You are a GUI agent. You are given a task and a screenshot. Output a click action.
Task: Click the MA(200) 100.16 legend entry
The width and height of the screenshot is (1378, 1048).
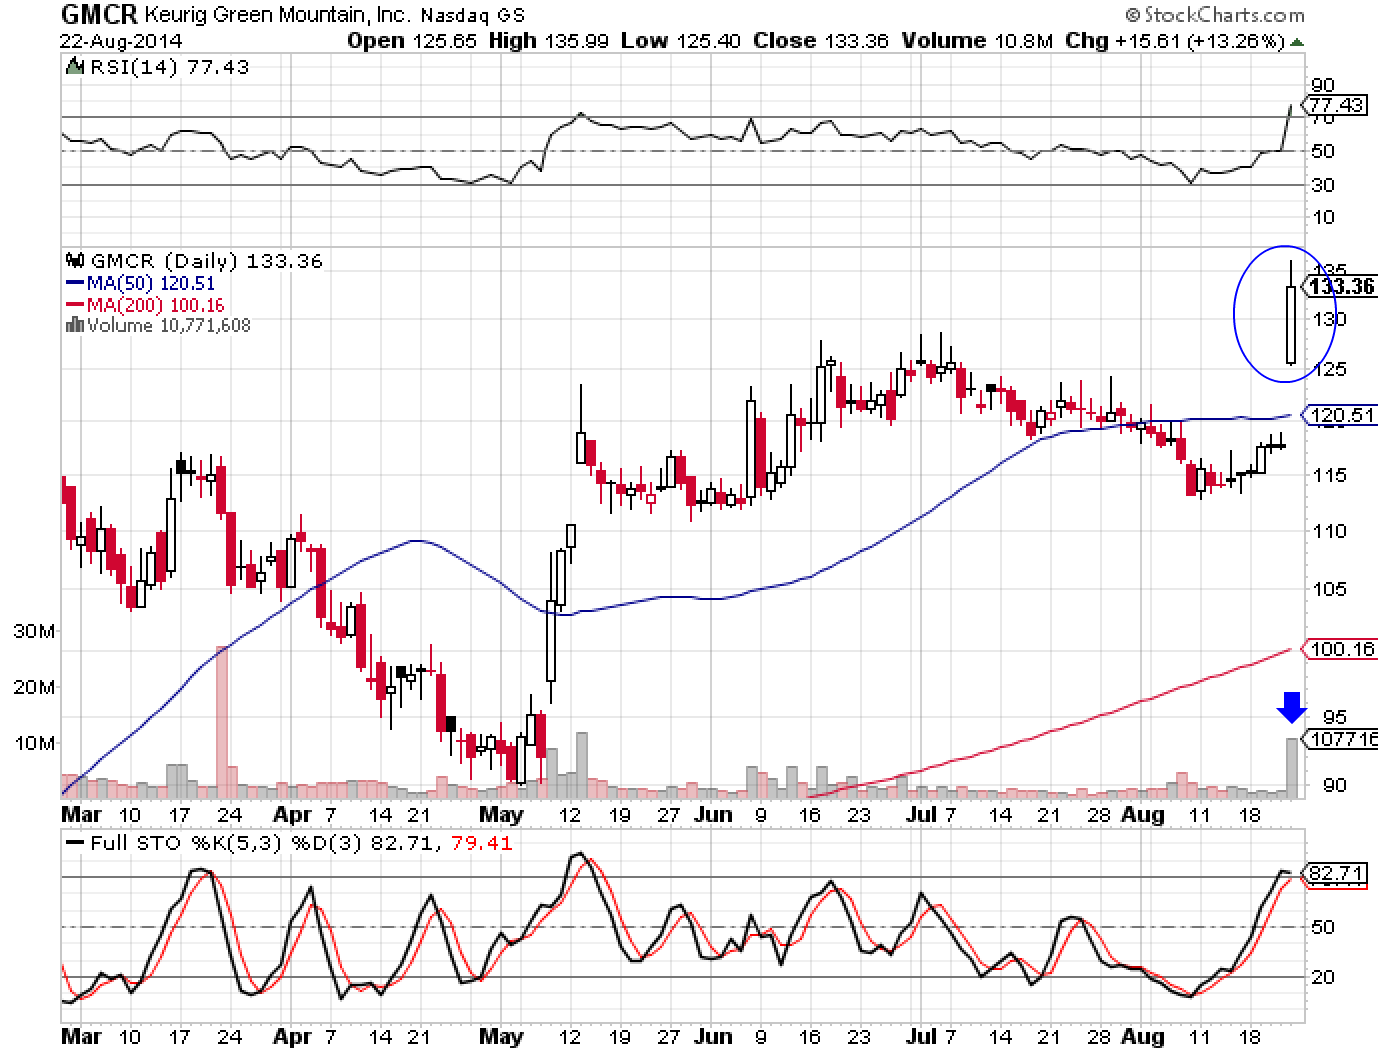coord(155,305)
